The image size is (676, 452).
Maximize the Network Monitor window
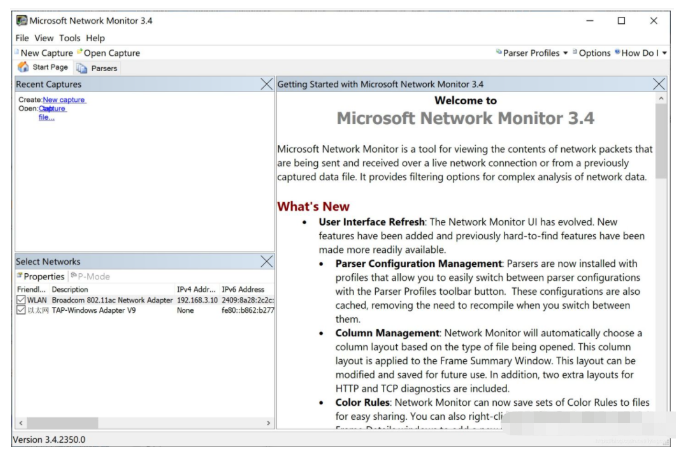[621, 20]
